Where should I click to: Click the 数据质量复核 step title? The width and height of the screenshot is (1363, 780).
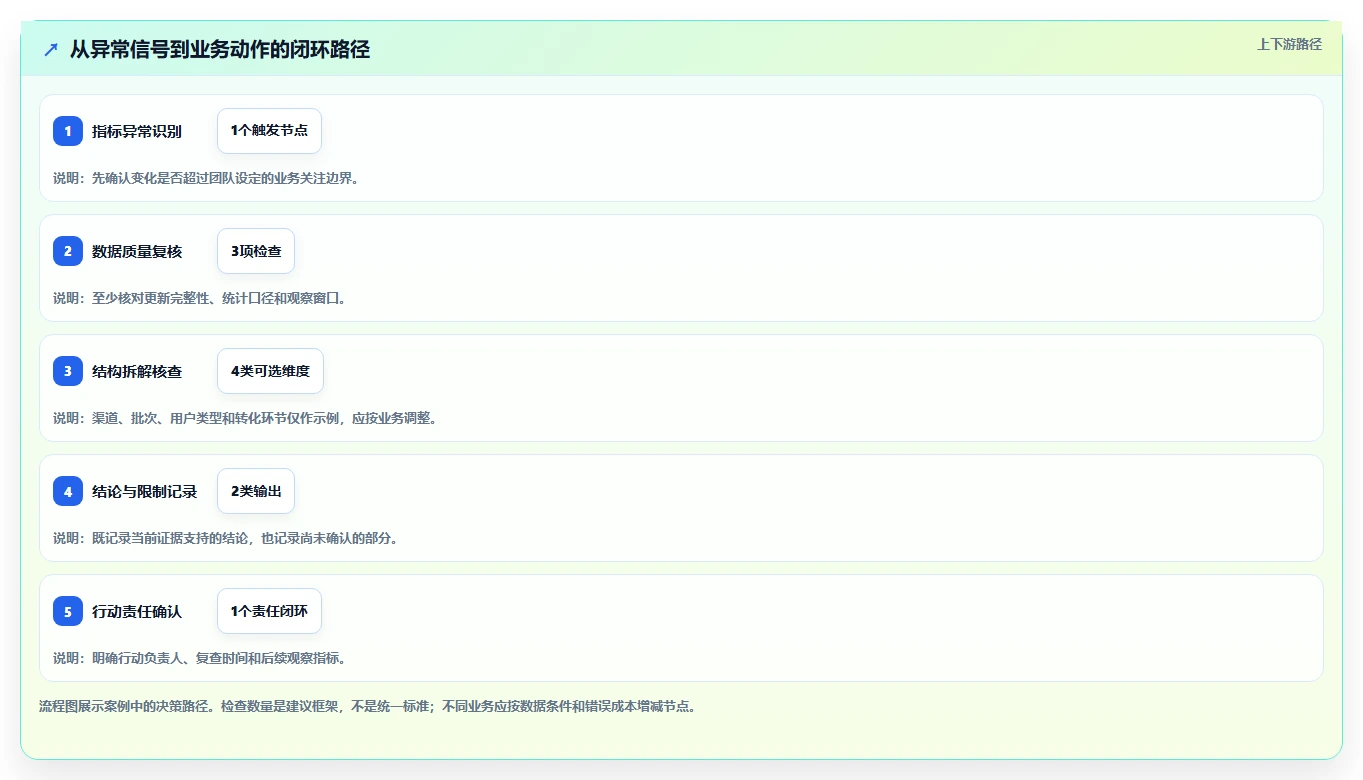click(137, 251)
